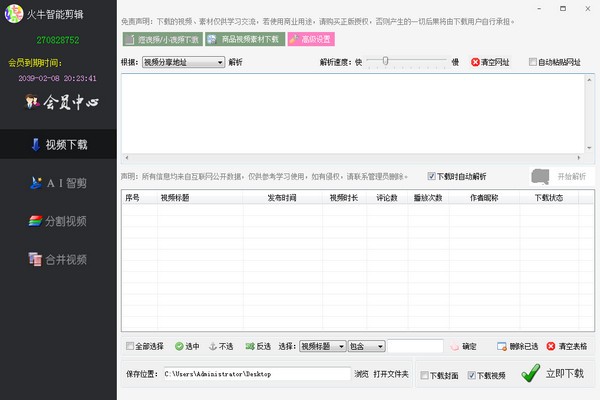Go to 合并视频 in the sidebar
The width and height of the screenshot is (600, 400).
58,259
